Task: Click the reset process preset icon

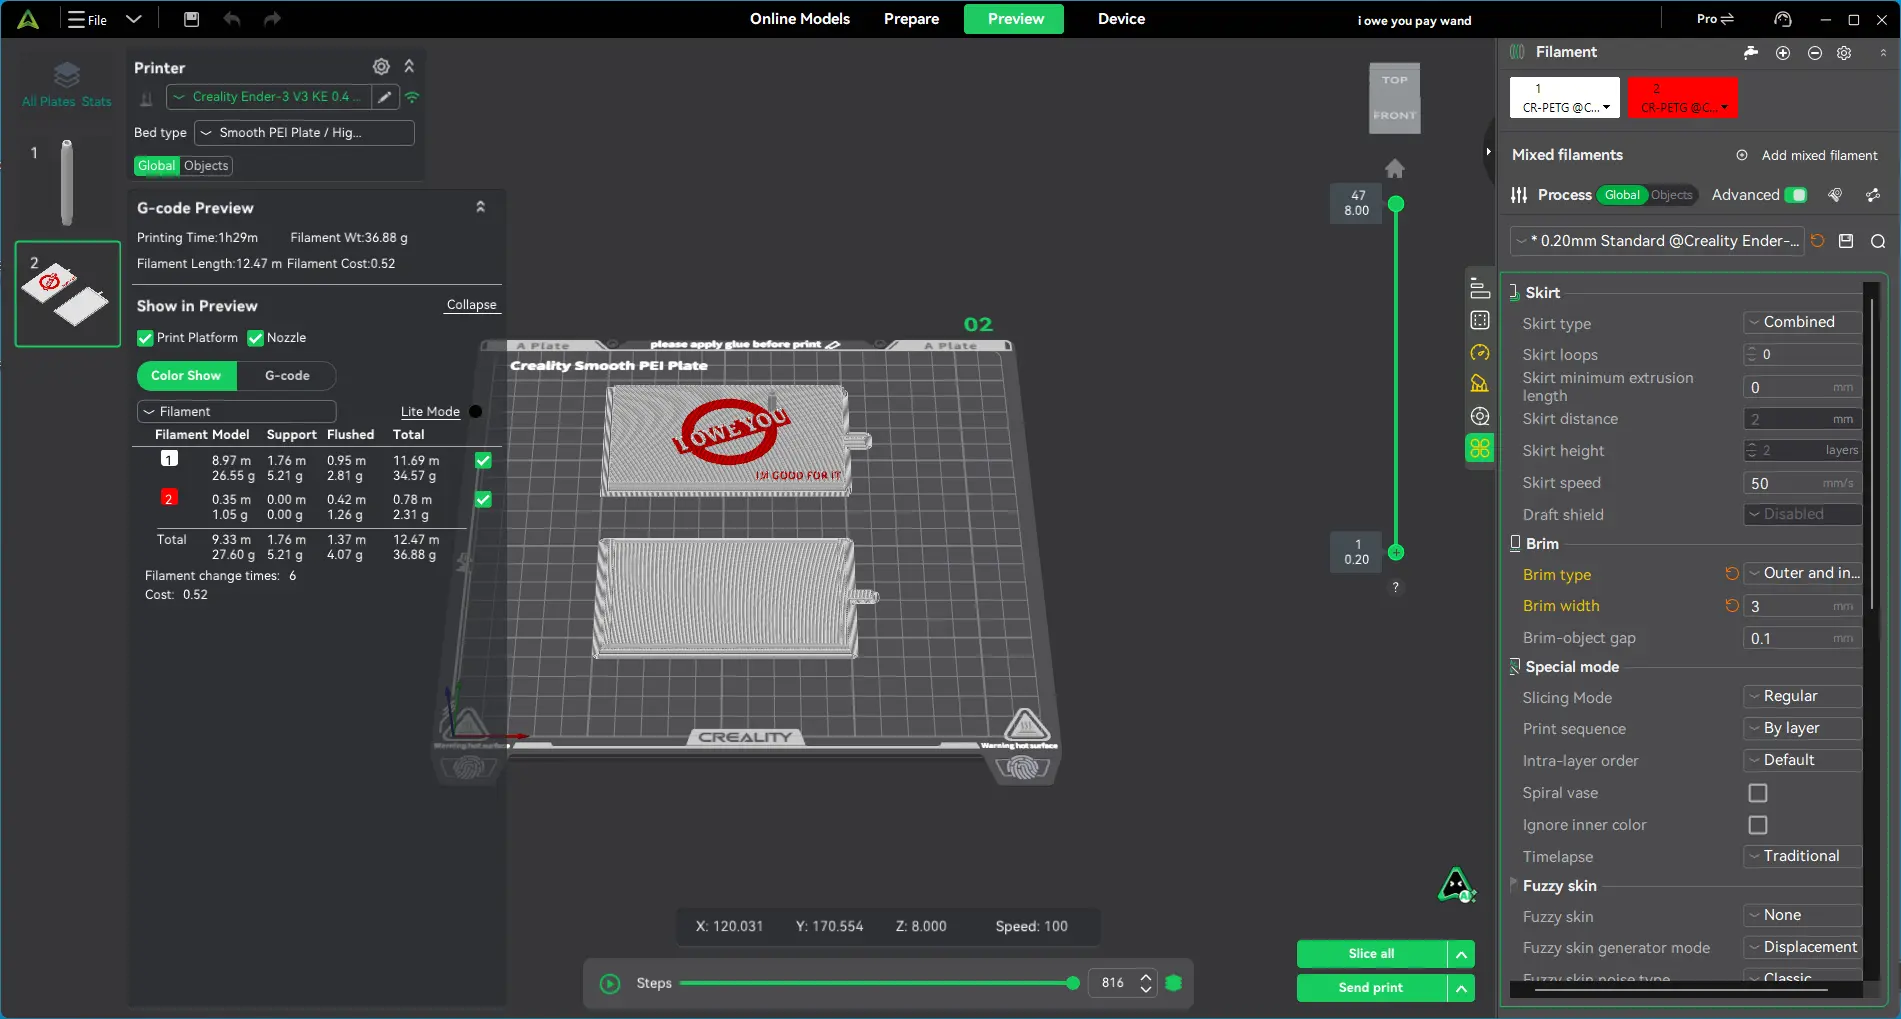Action: click(x=1818, y=241)
